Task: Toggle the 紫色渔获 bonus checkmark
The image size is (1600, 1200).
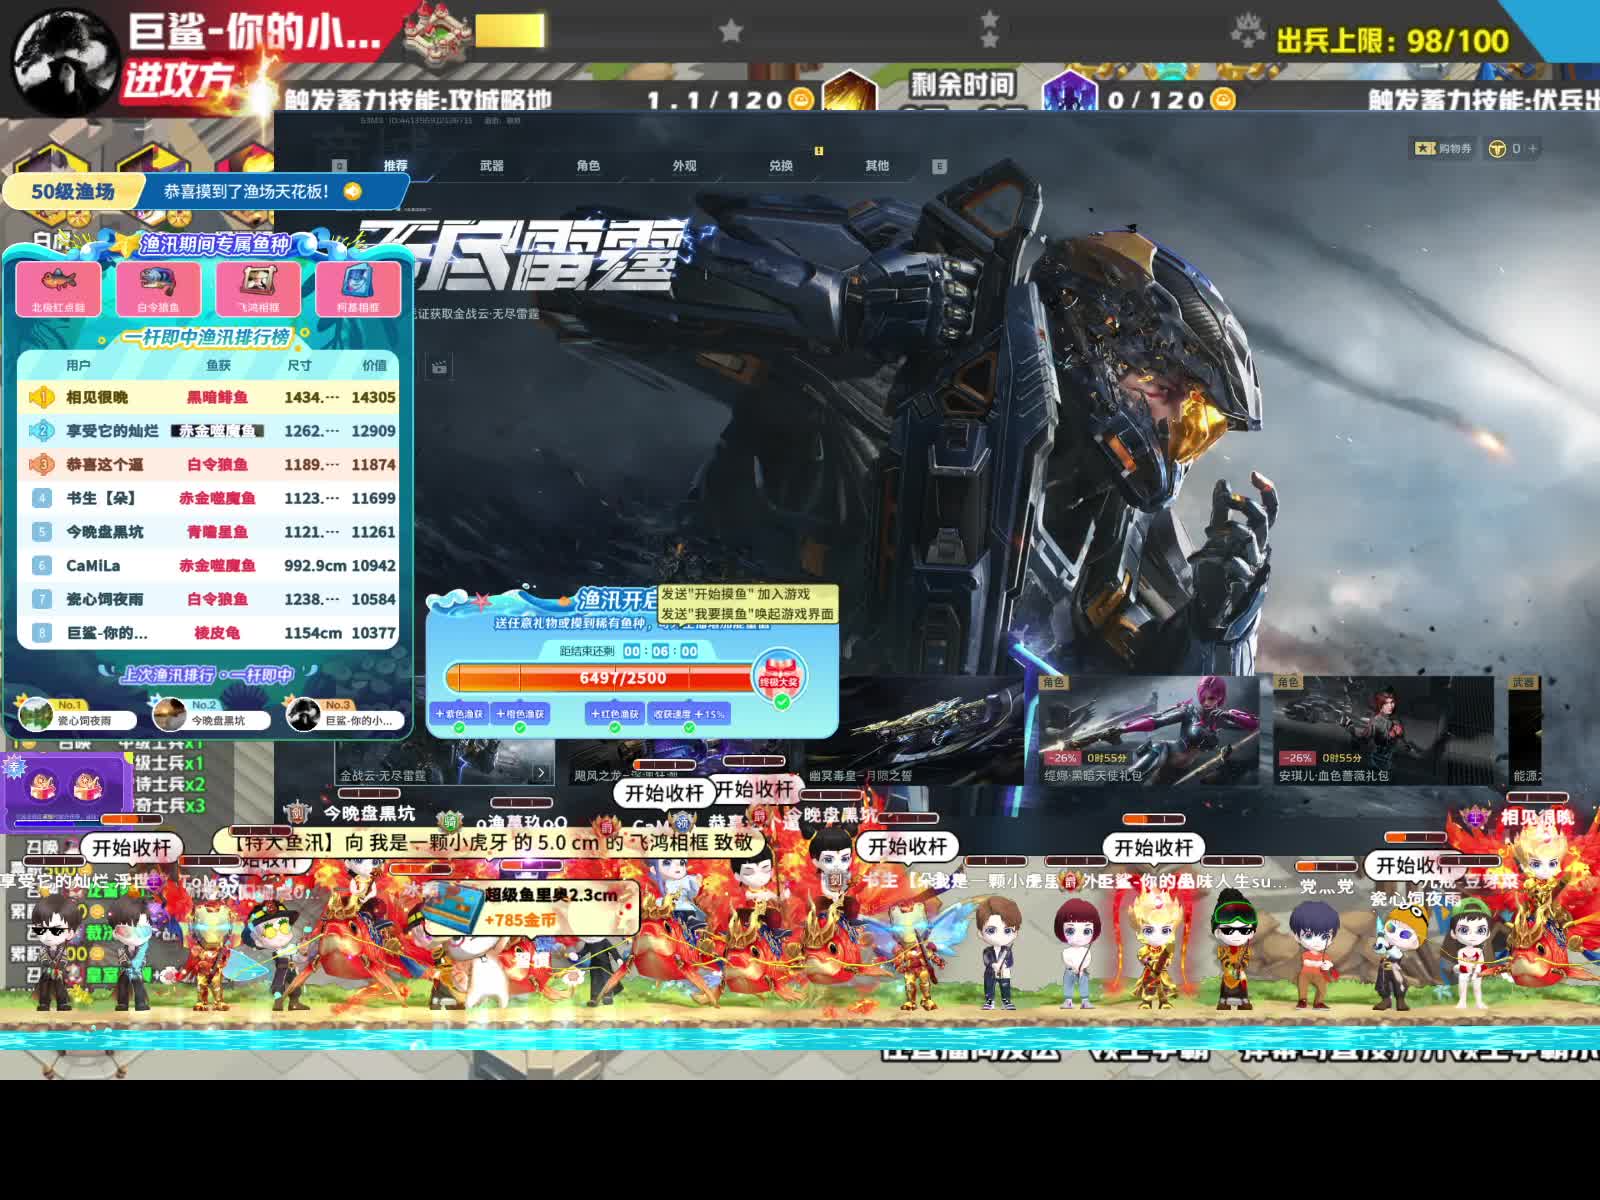Action: click(x=459, y=727)
